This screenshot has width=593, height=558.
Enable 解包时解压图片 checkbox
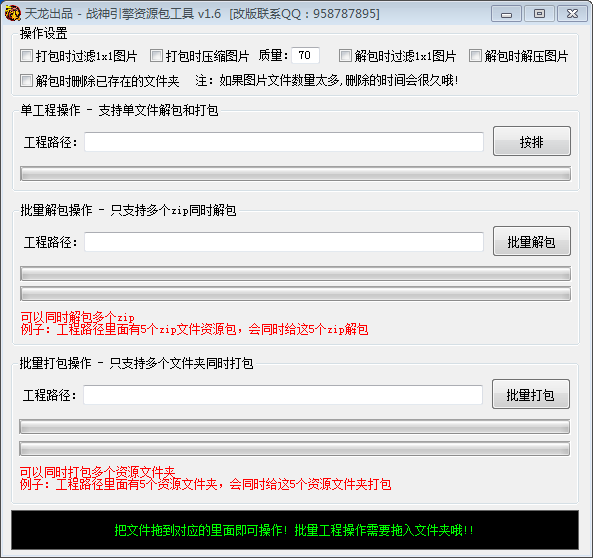pyautogui.click(x=475, y=56)
